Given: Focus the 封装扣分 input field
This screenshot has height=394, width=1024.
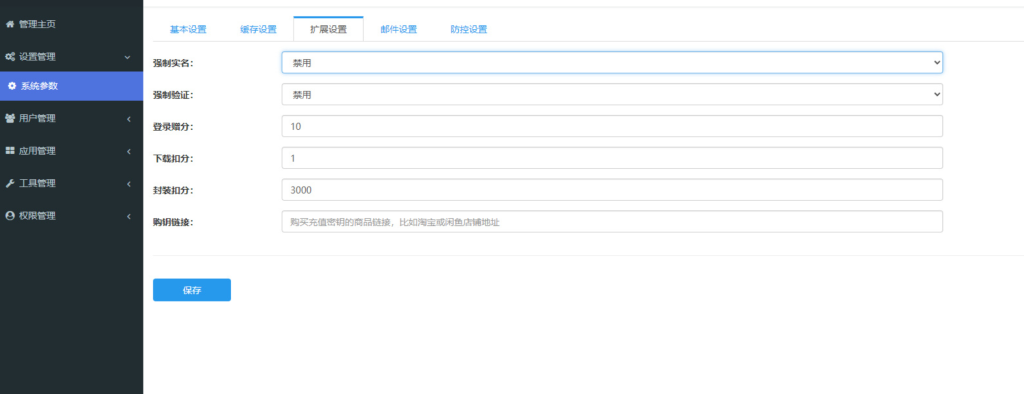Looking at the screenshot, I should click(x=612, y=190).
